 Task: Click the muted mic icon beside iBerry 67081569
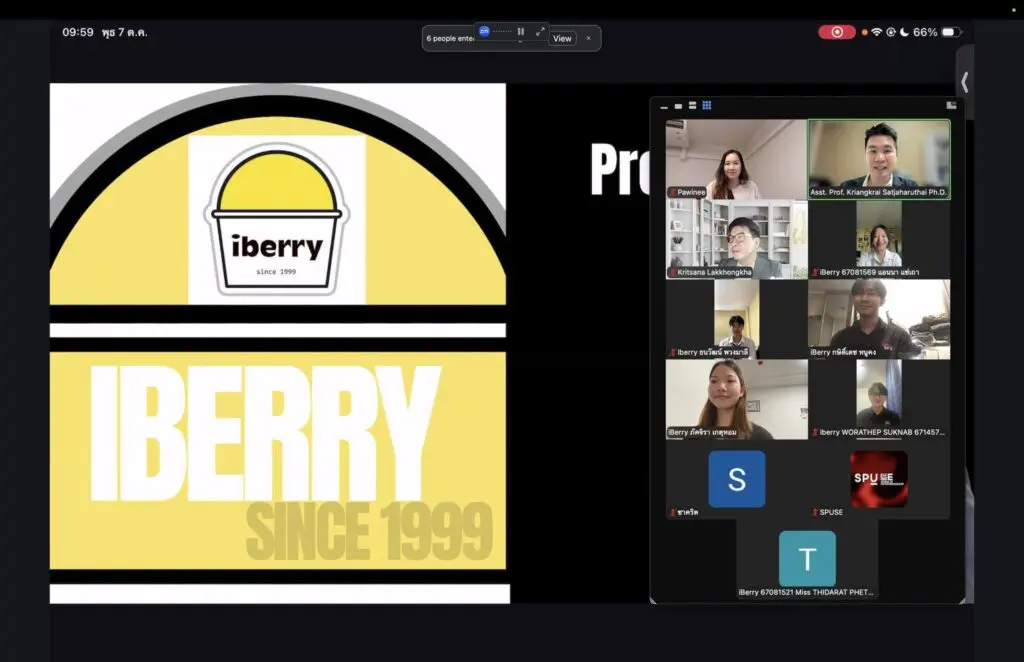coord(815,272)
